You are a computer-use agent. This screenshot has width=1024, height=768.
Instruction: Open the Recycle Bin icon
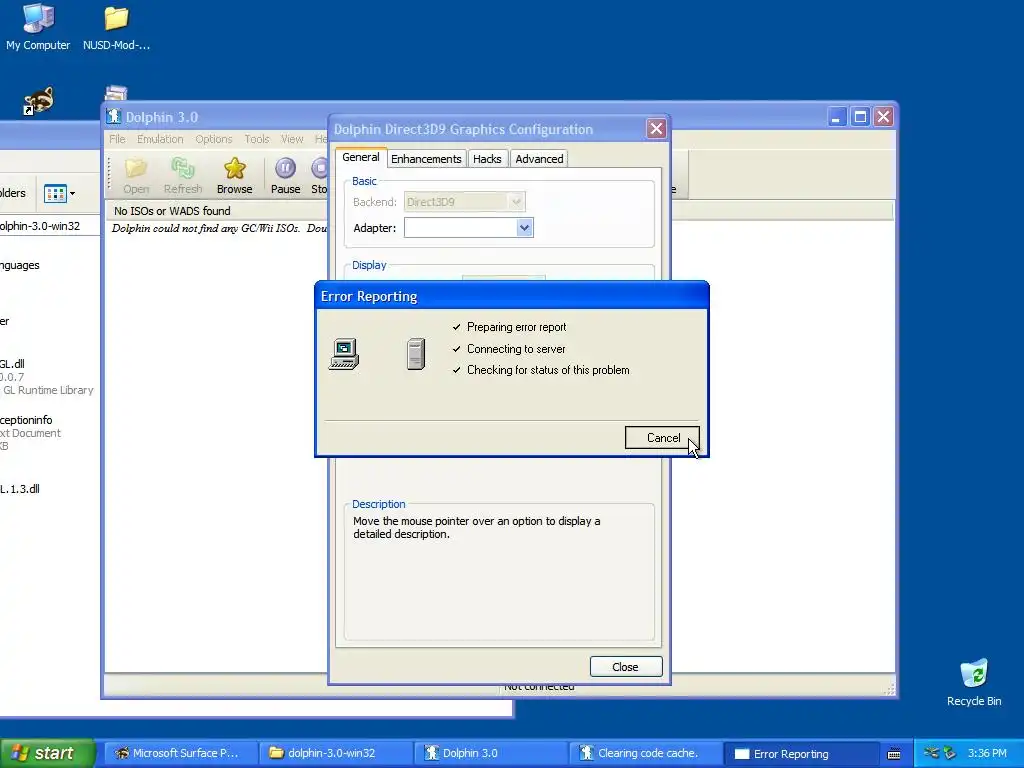pyautogui.click(x=974, y=682)
